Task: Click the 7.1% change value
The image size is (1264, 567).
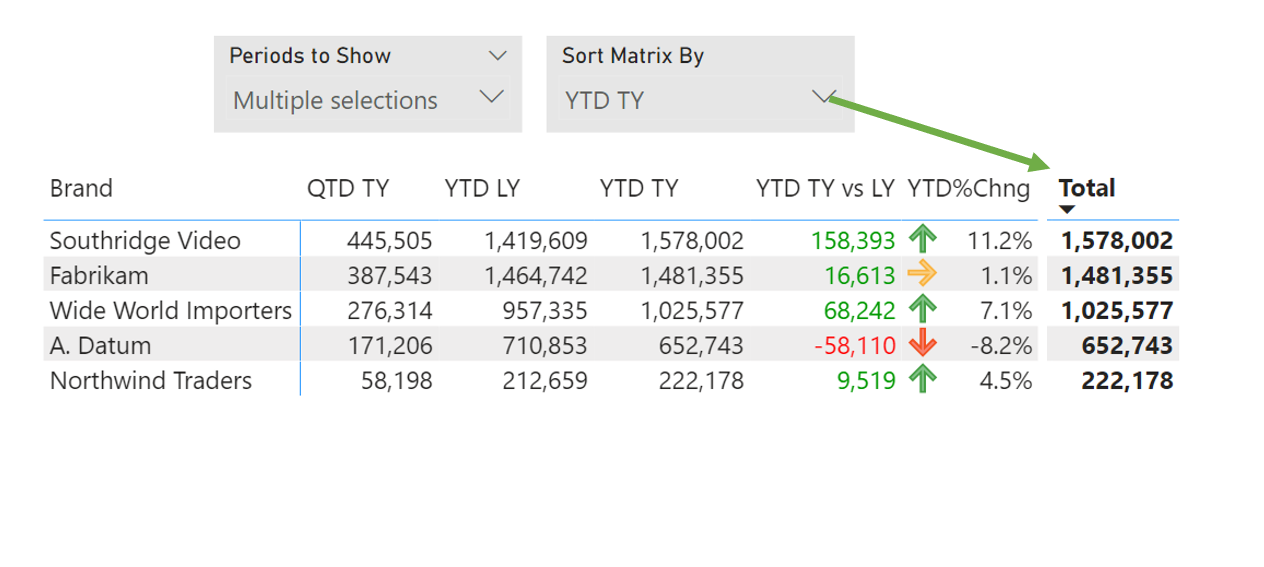Action: click(1007, 311)
